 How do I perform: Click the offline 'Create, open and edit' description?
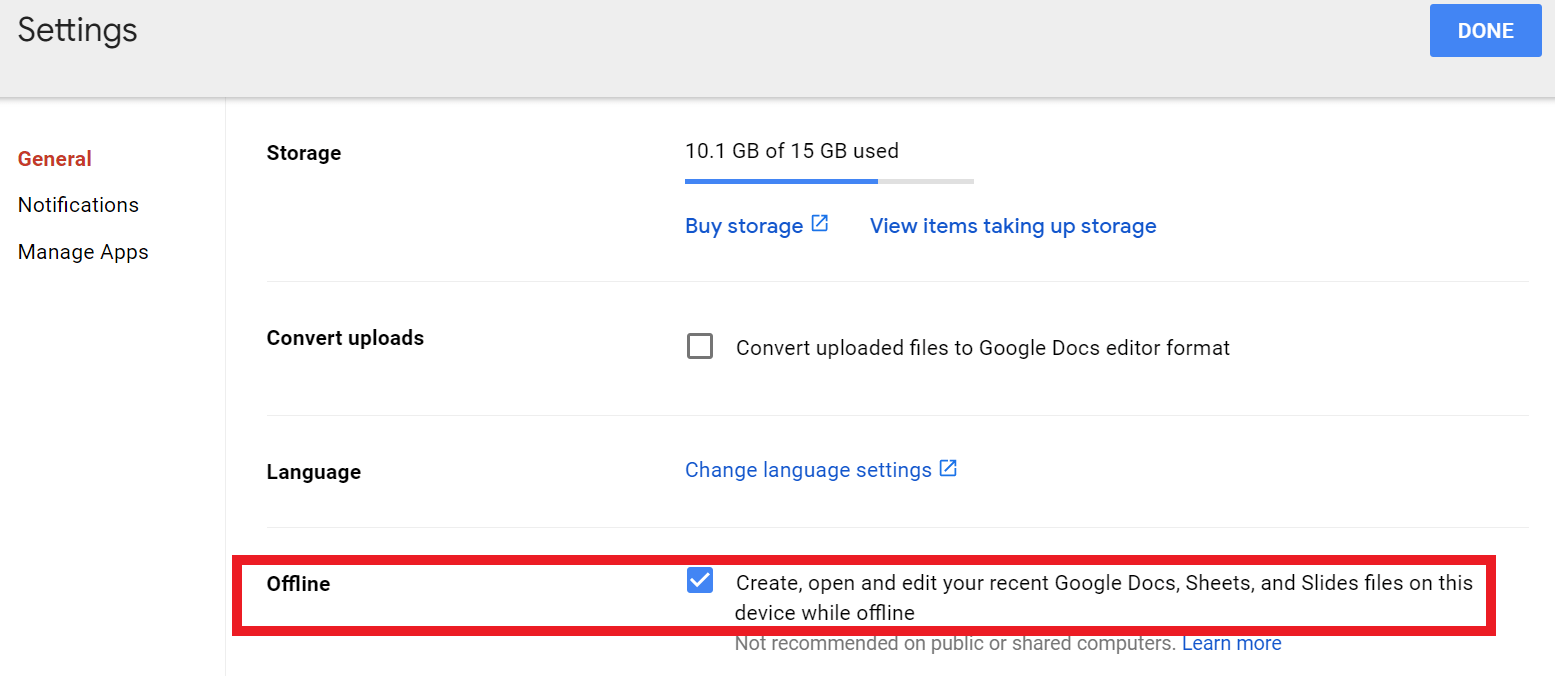[x=1103, y=584]
